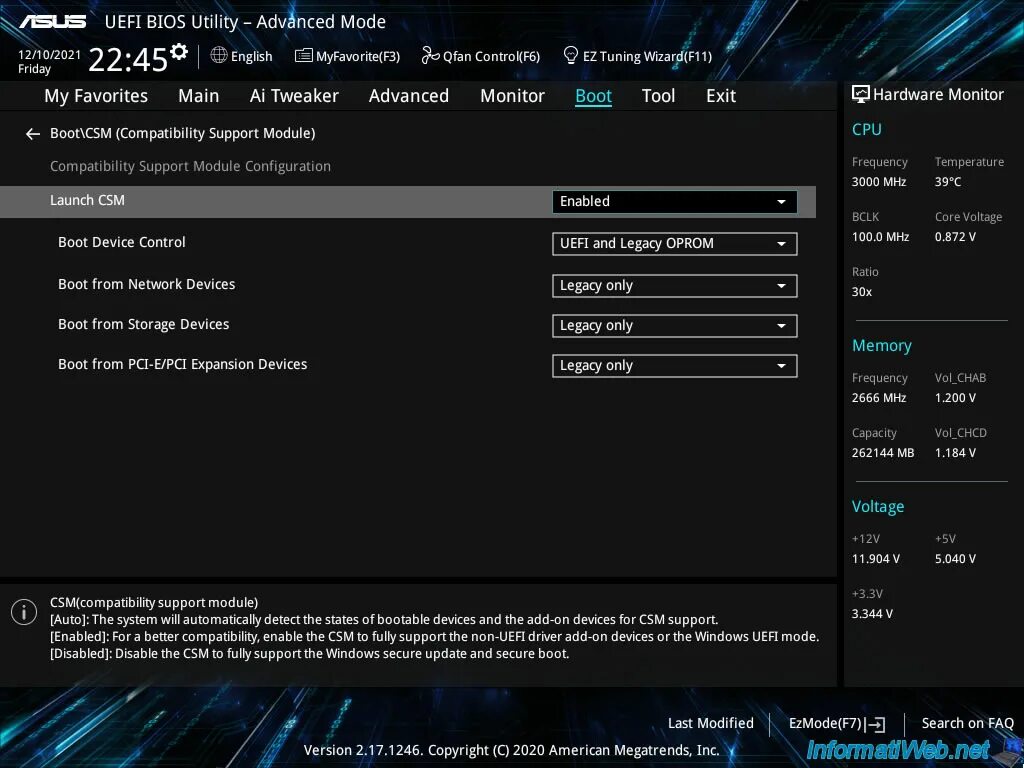Click memory capacity value 262144 MB

coord(883,453)
